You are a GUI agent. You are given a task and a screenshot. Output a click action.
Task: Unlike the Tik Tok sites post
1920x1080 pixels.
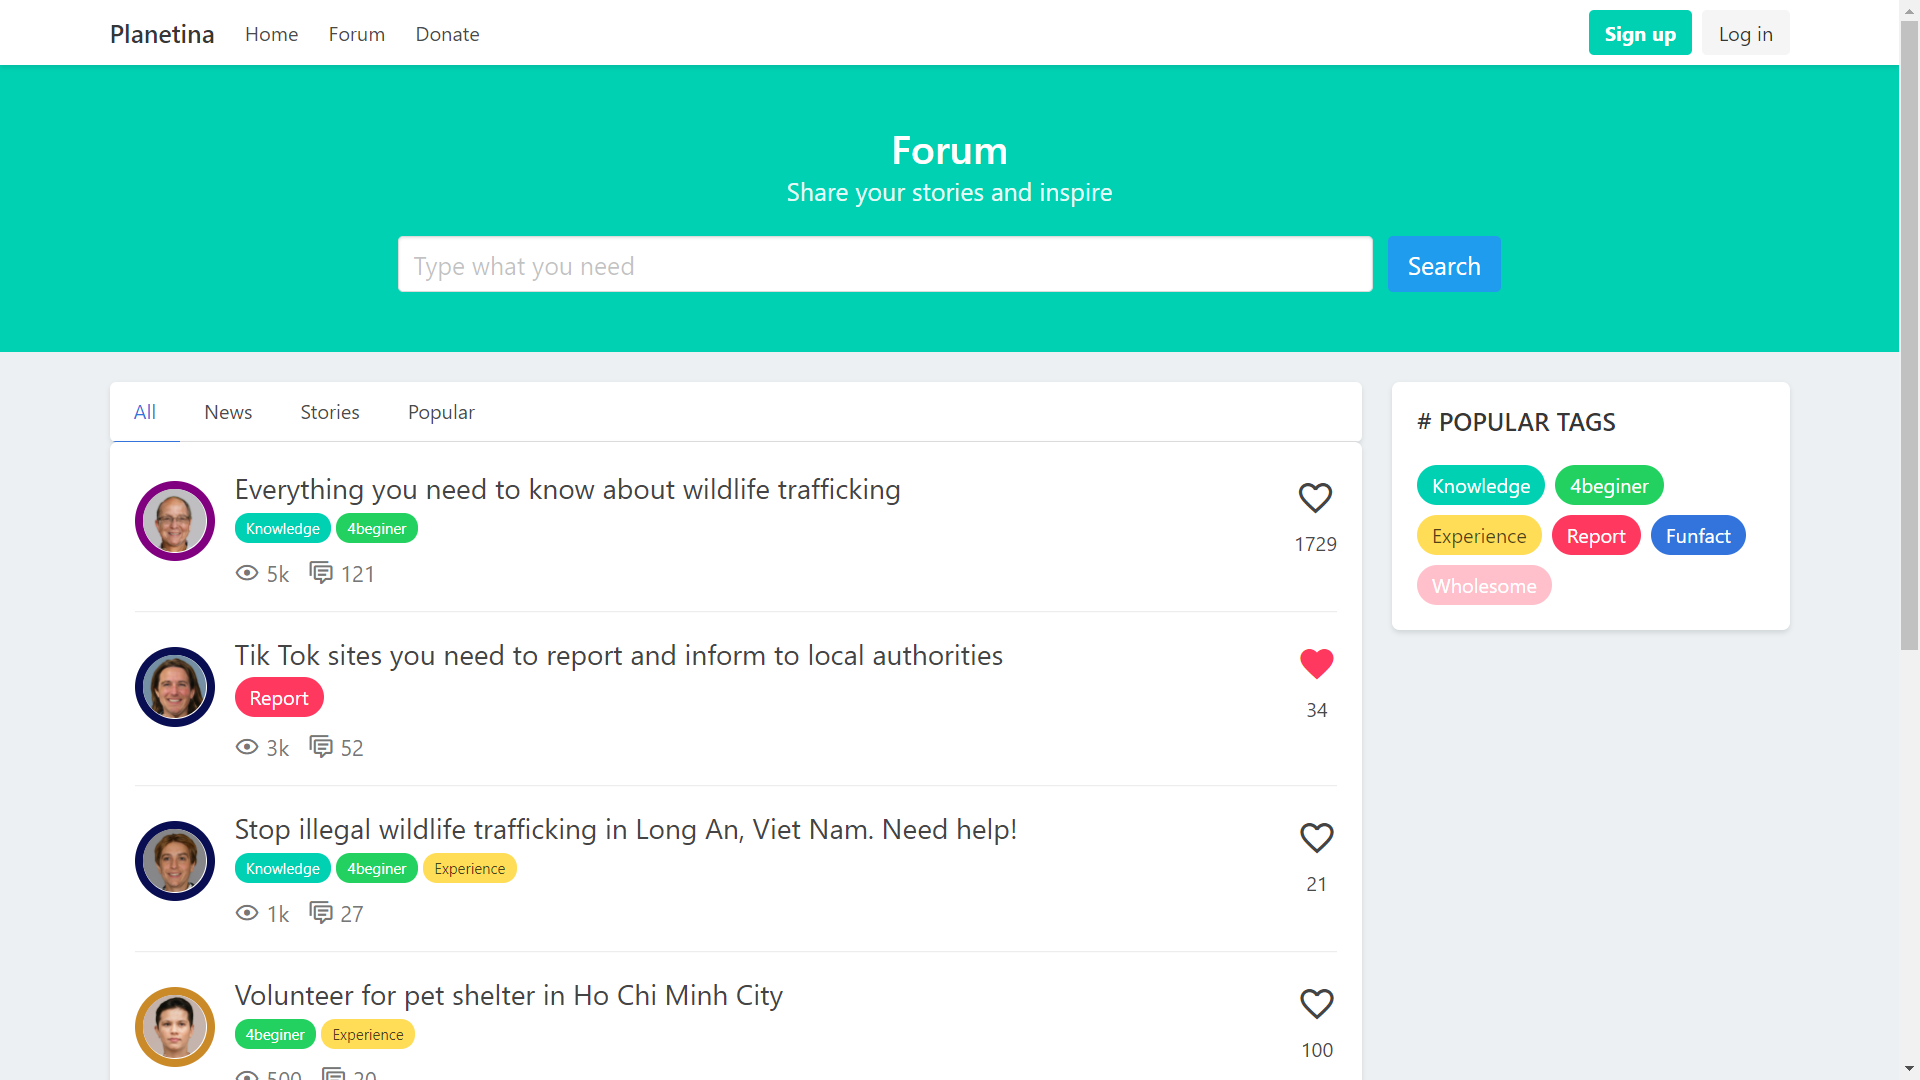click(1316, 664)
